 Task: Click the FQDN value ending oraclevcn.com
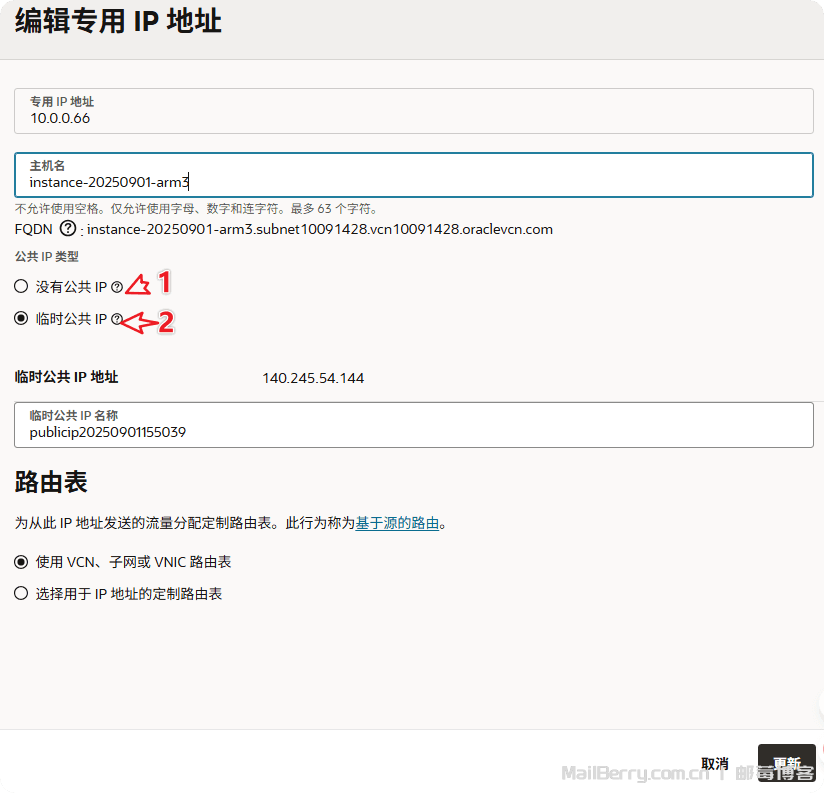[x=320, y=229]
